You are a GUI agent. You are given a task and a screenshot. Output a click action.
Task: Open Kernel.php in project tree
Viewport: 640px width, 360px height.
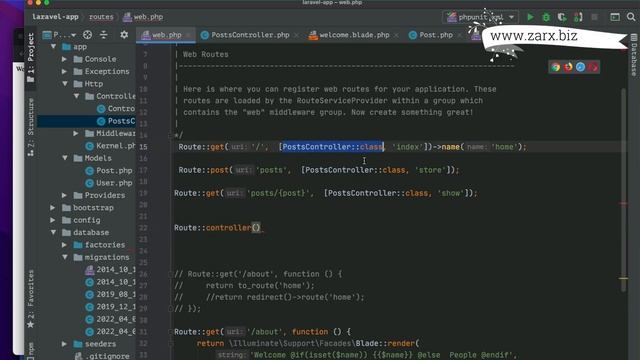110,146
